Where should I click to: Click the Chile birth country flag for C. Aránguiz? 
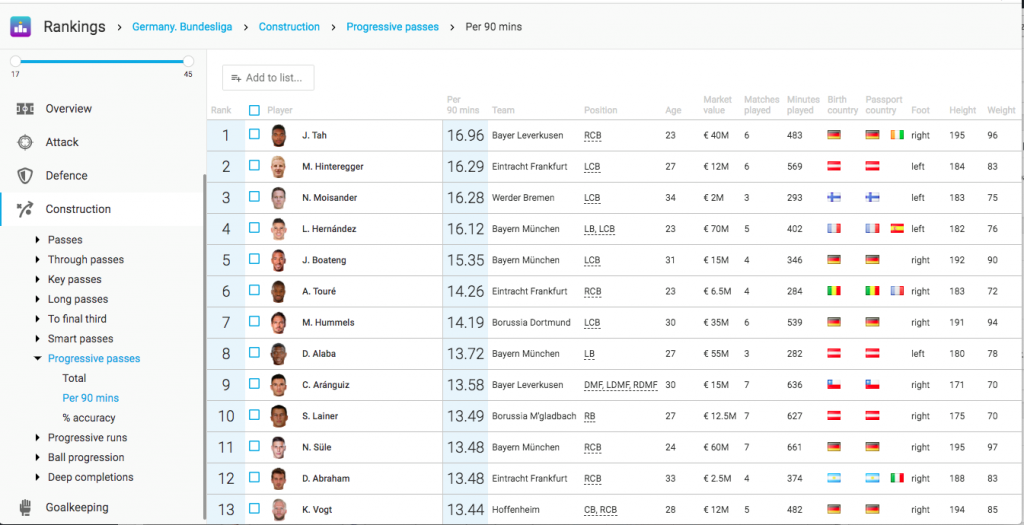pyautogui.click(x=834, y=384)
